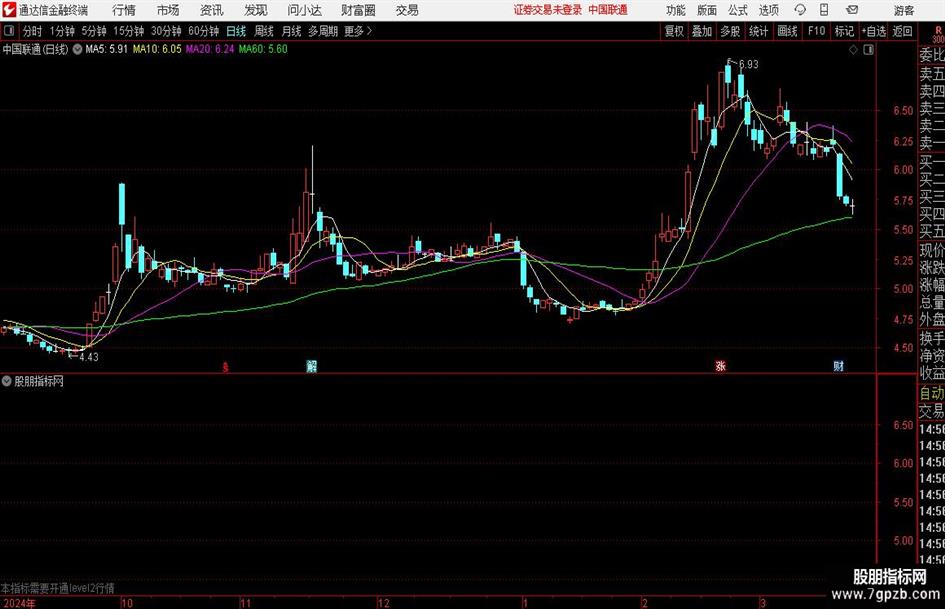Click the 返回 back button
Viewport: 945px width, 609px height.
tap(902, 31)
